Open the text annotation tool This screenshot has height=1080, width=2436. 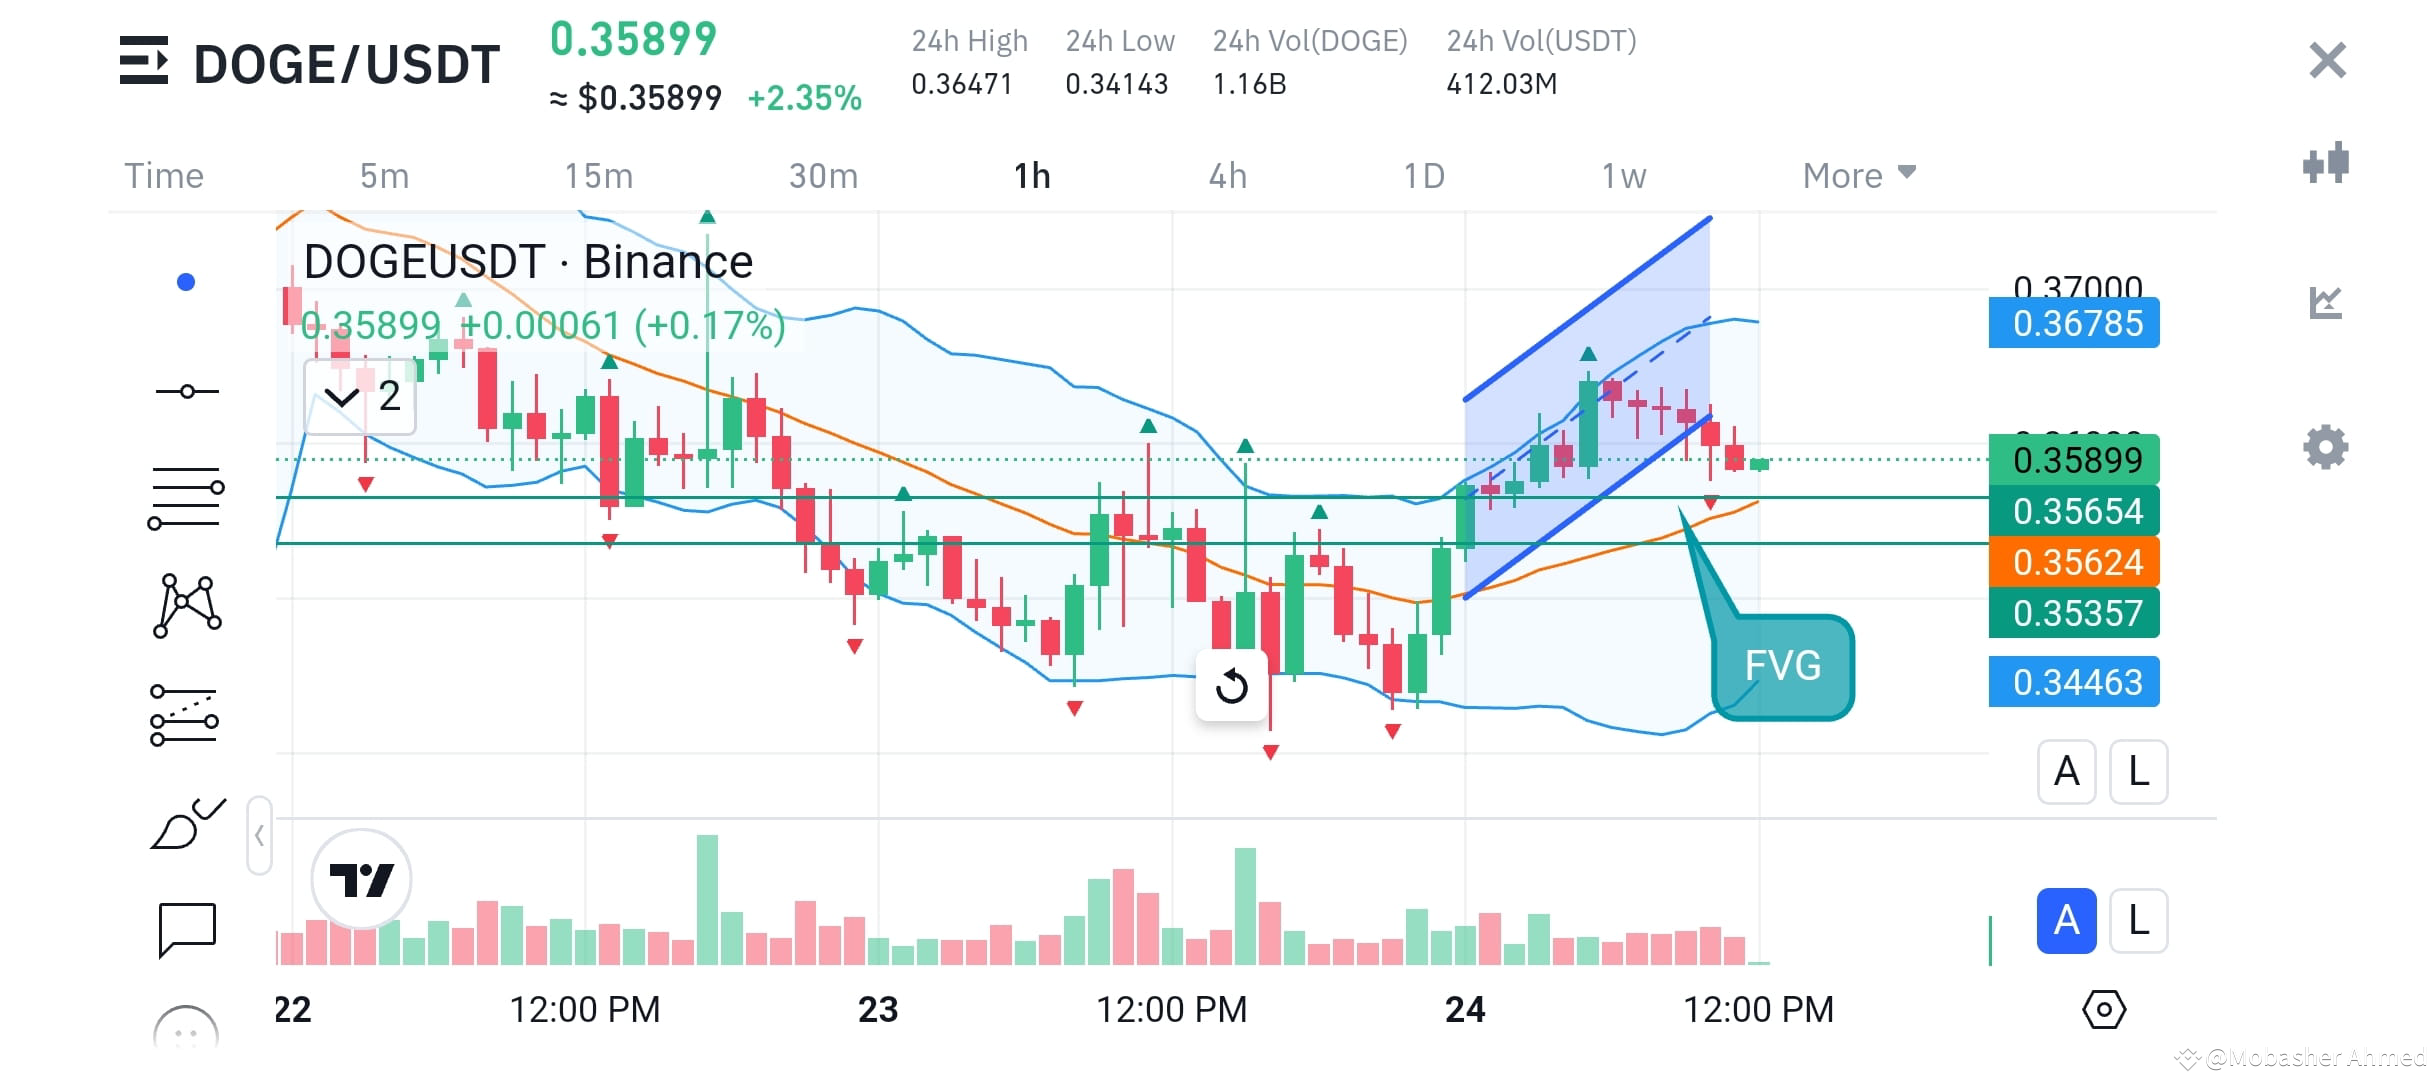pos(186,930)
